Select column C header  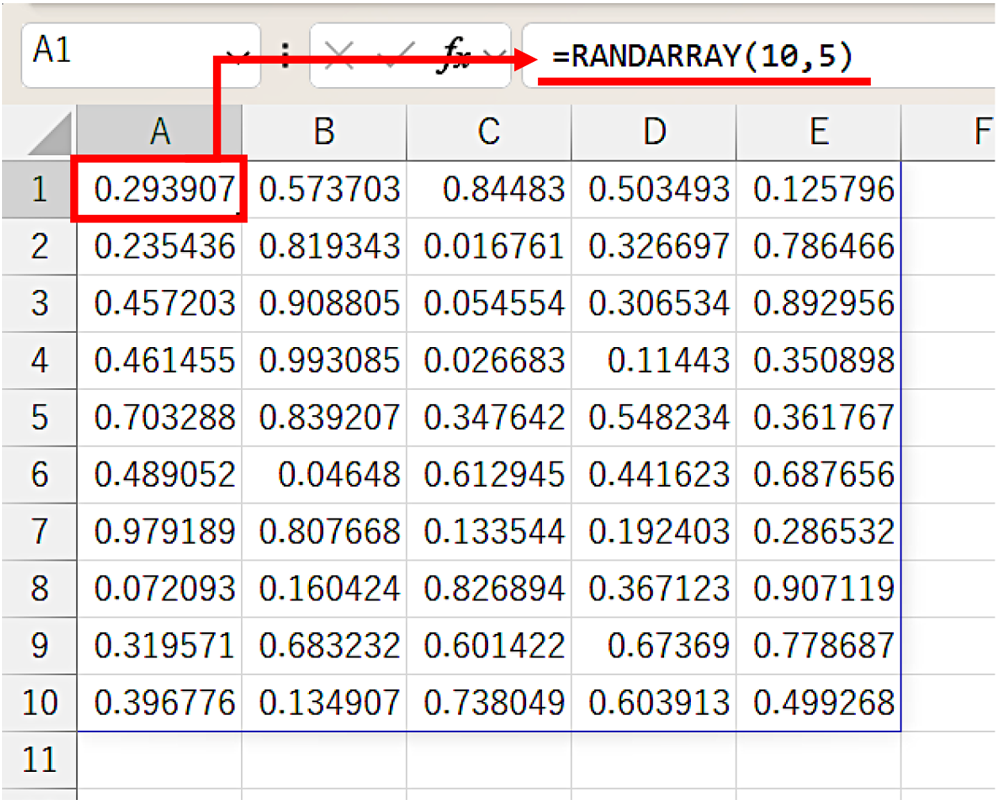click(x=488, y=131)
